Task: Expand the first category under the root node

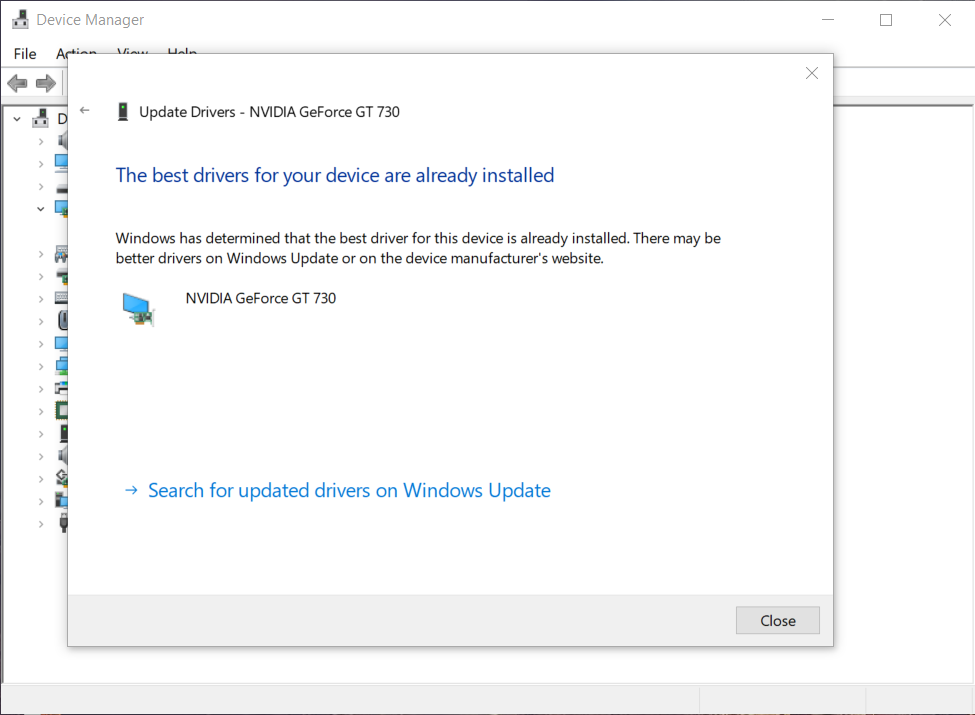Action: click(x=41, y=141)
